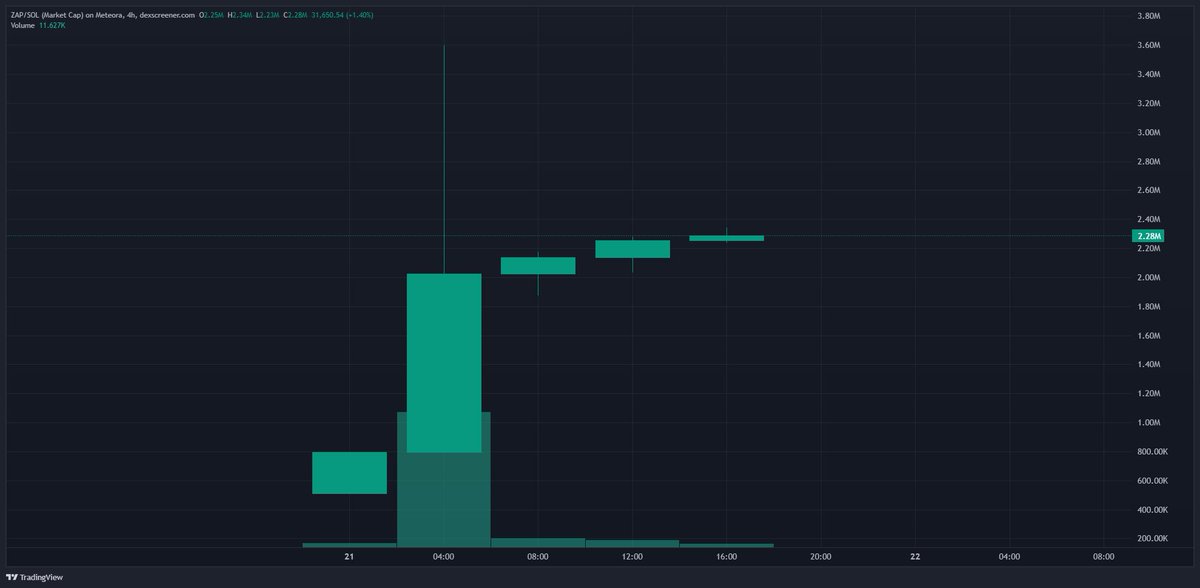Click the upper wick reaching 3.60M
The height and width of the screenshot is (588, 1200).
point(444,150)
